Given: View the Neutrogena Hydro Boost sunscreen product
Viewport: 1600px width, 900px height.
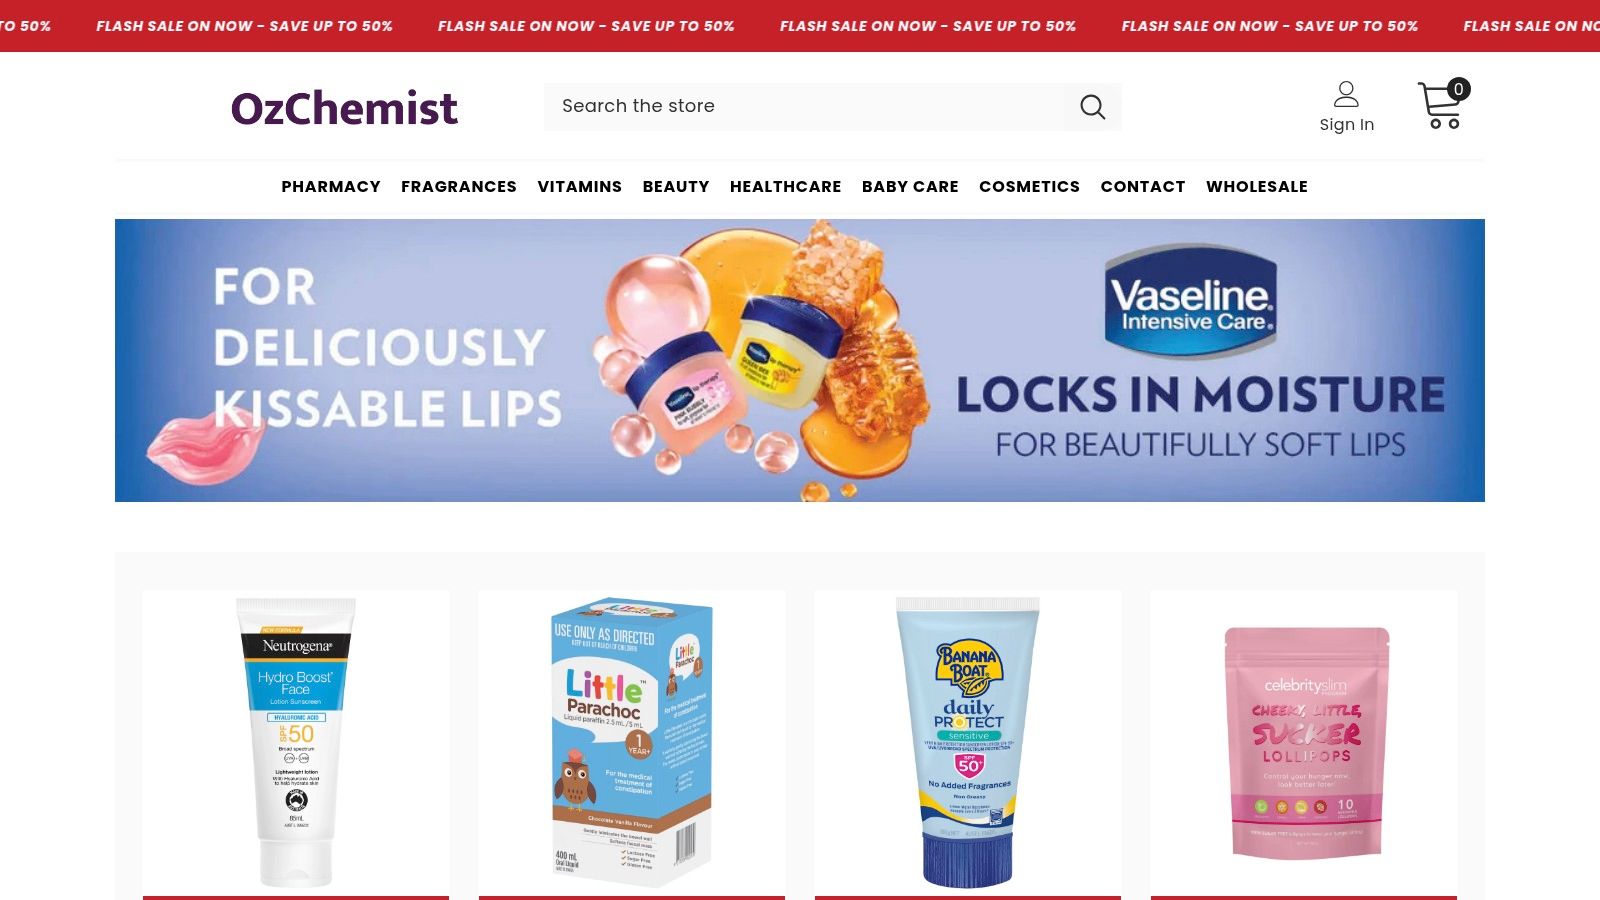Looking at the screenshot, I should click(x=296, y=742).
